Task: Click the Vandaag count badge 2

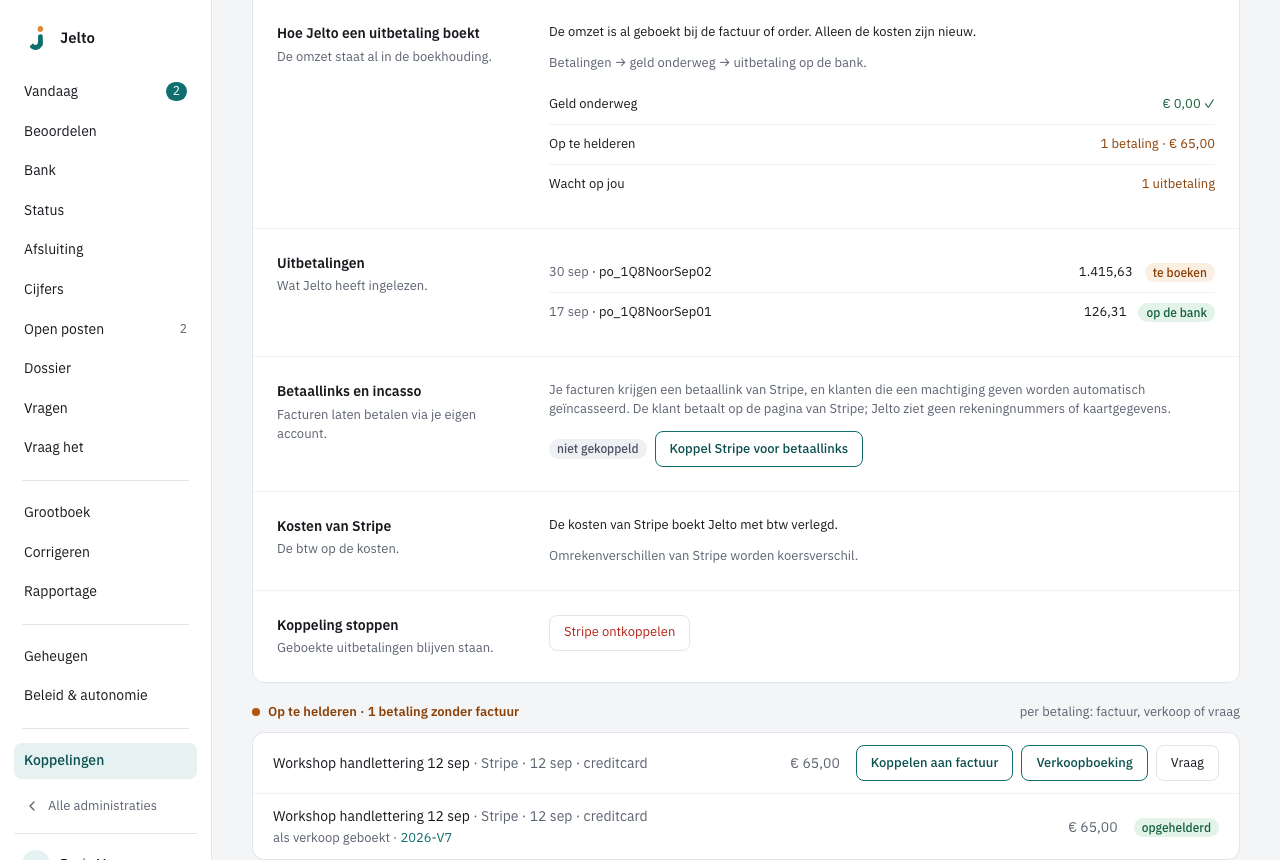Action: point(176,91)
